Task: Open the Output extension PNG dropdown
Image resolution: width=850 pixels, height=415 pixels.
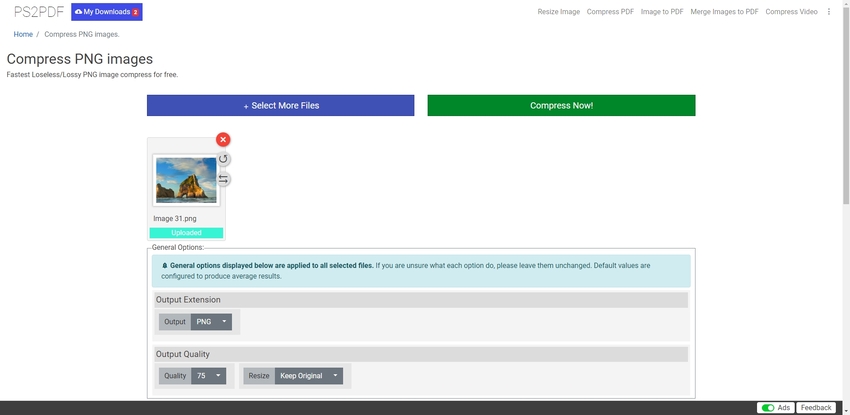Action: 211,322
